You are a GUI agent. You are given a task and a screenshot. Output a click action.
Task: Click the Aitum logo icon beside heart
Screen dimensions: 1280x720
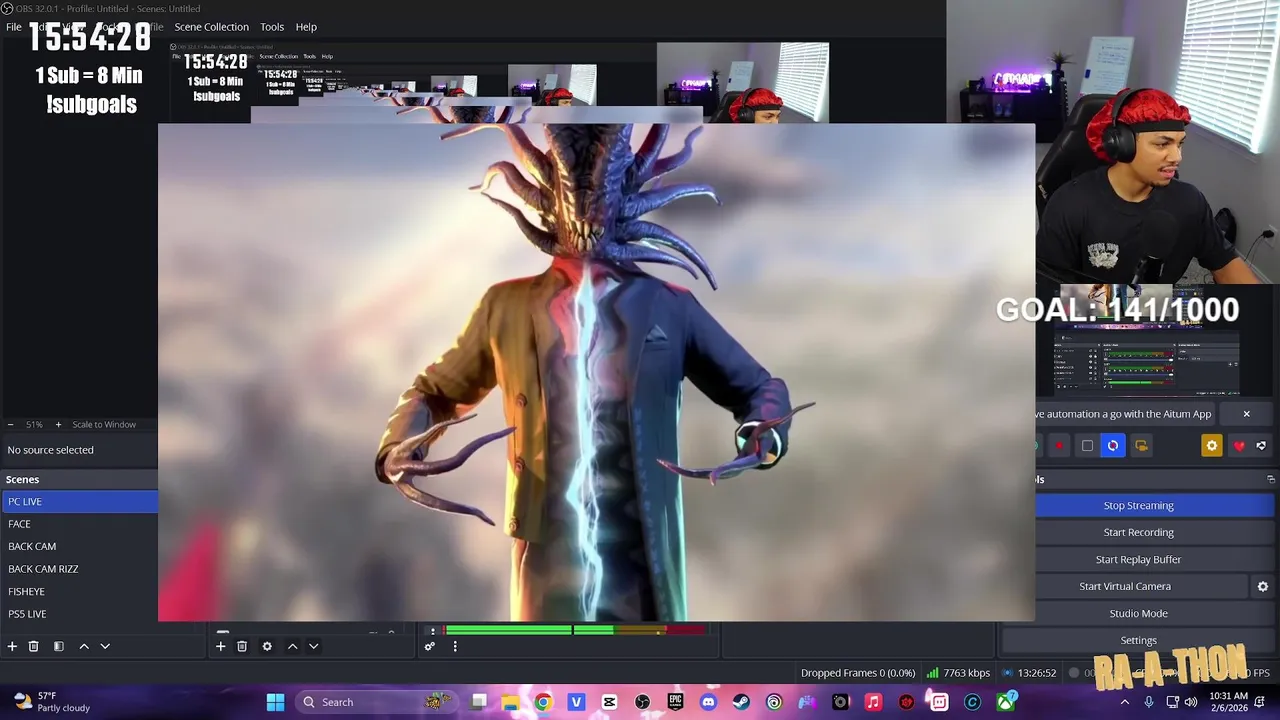click(x=1261, y=446)
